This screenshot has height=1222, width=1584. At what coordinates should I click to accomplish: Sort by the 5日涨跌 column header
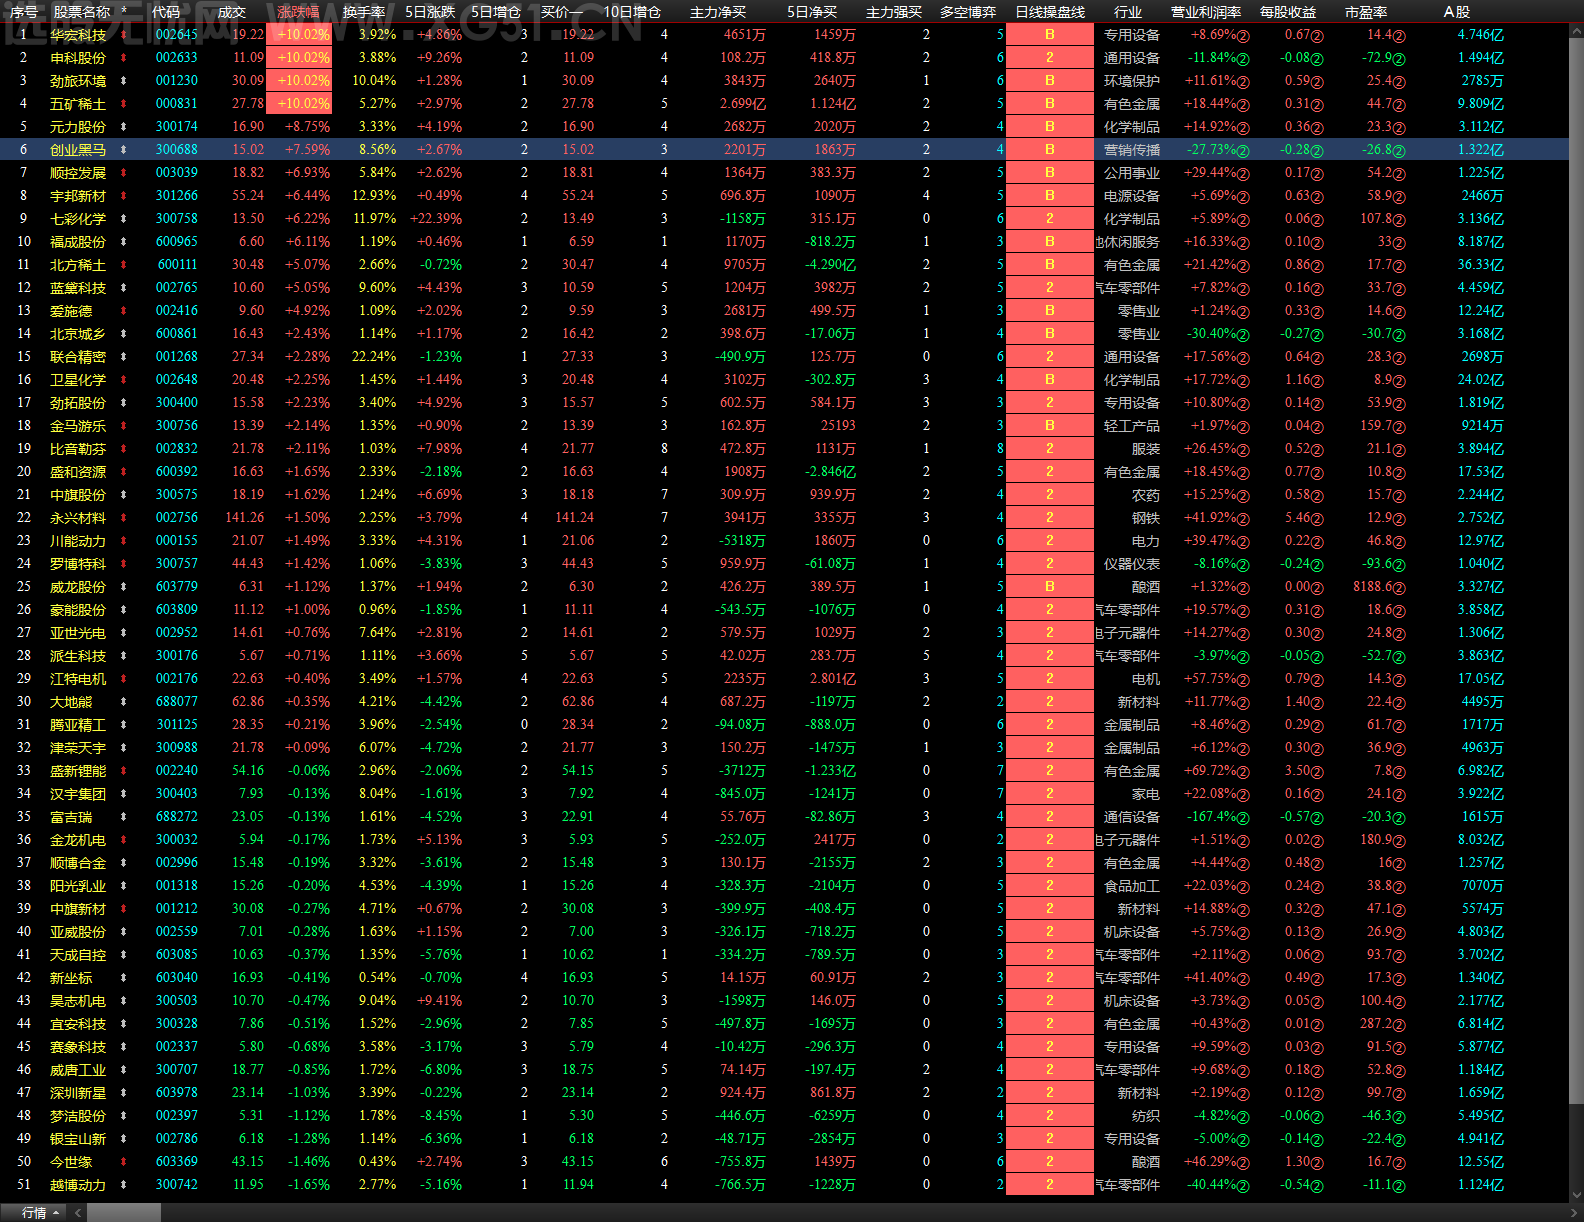[x=430, y=12]
